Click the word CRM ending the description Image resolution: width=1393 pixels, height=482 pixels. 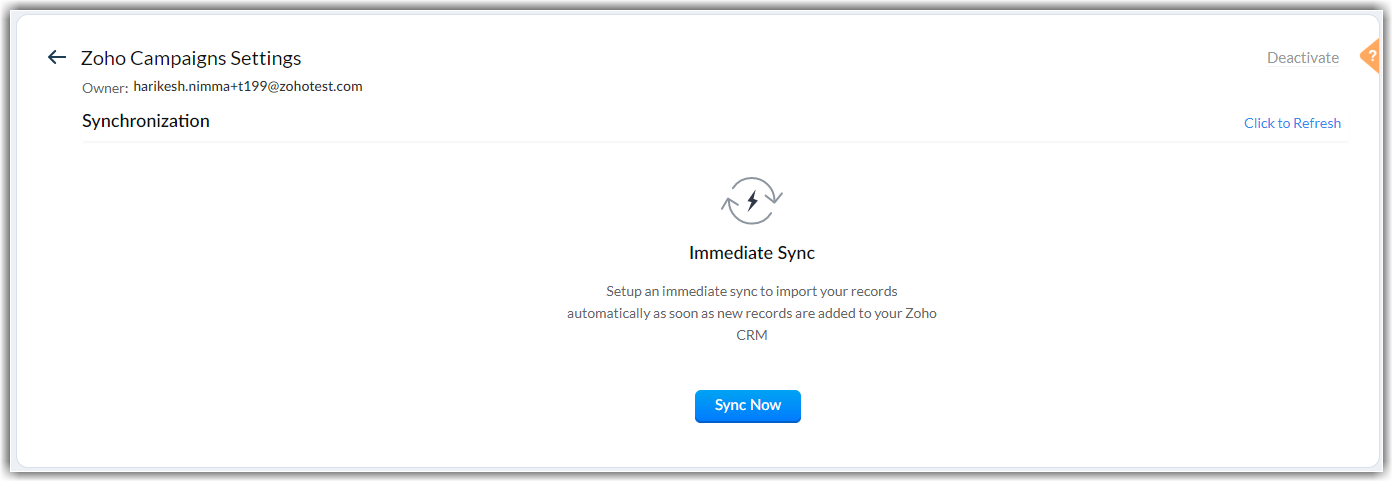click(752, 336)
